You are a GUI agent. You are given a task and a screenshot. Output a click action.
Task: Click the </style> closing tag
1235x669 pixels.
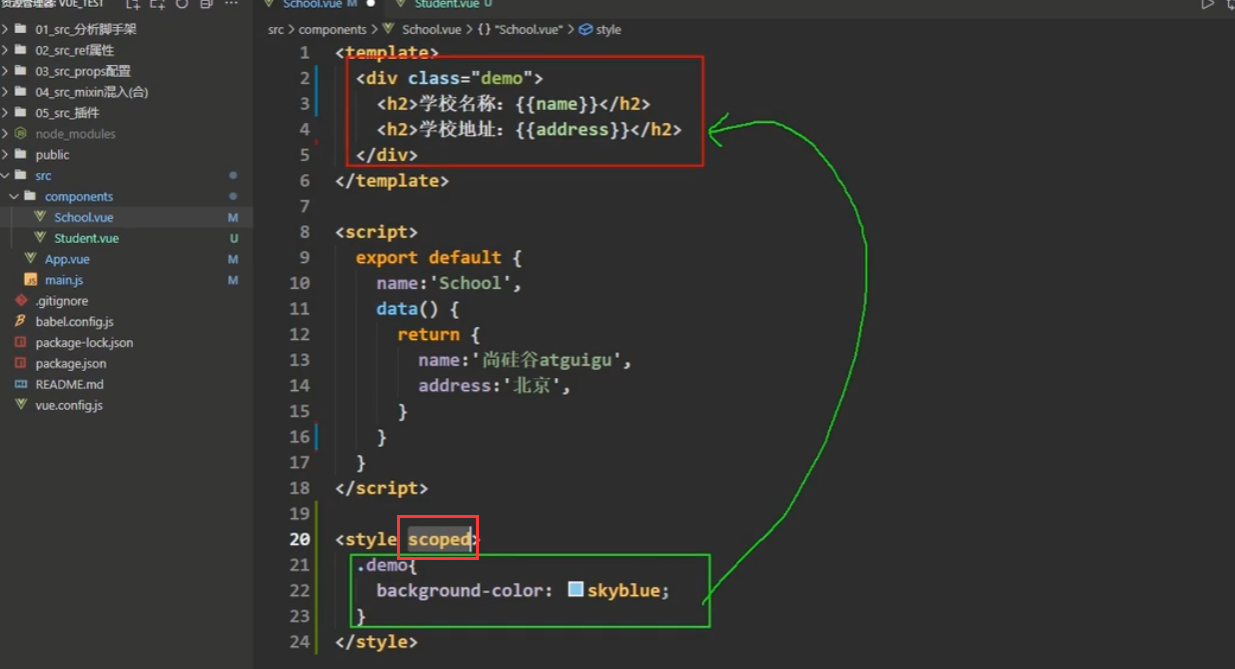point(377,642)
